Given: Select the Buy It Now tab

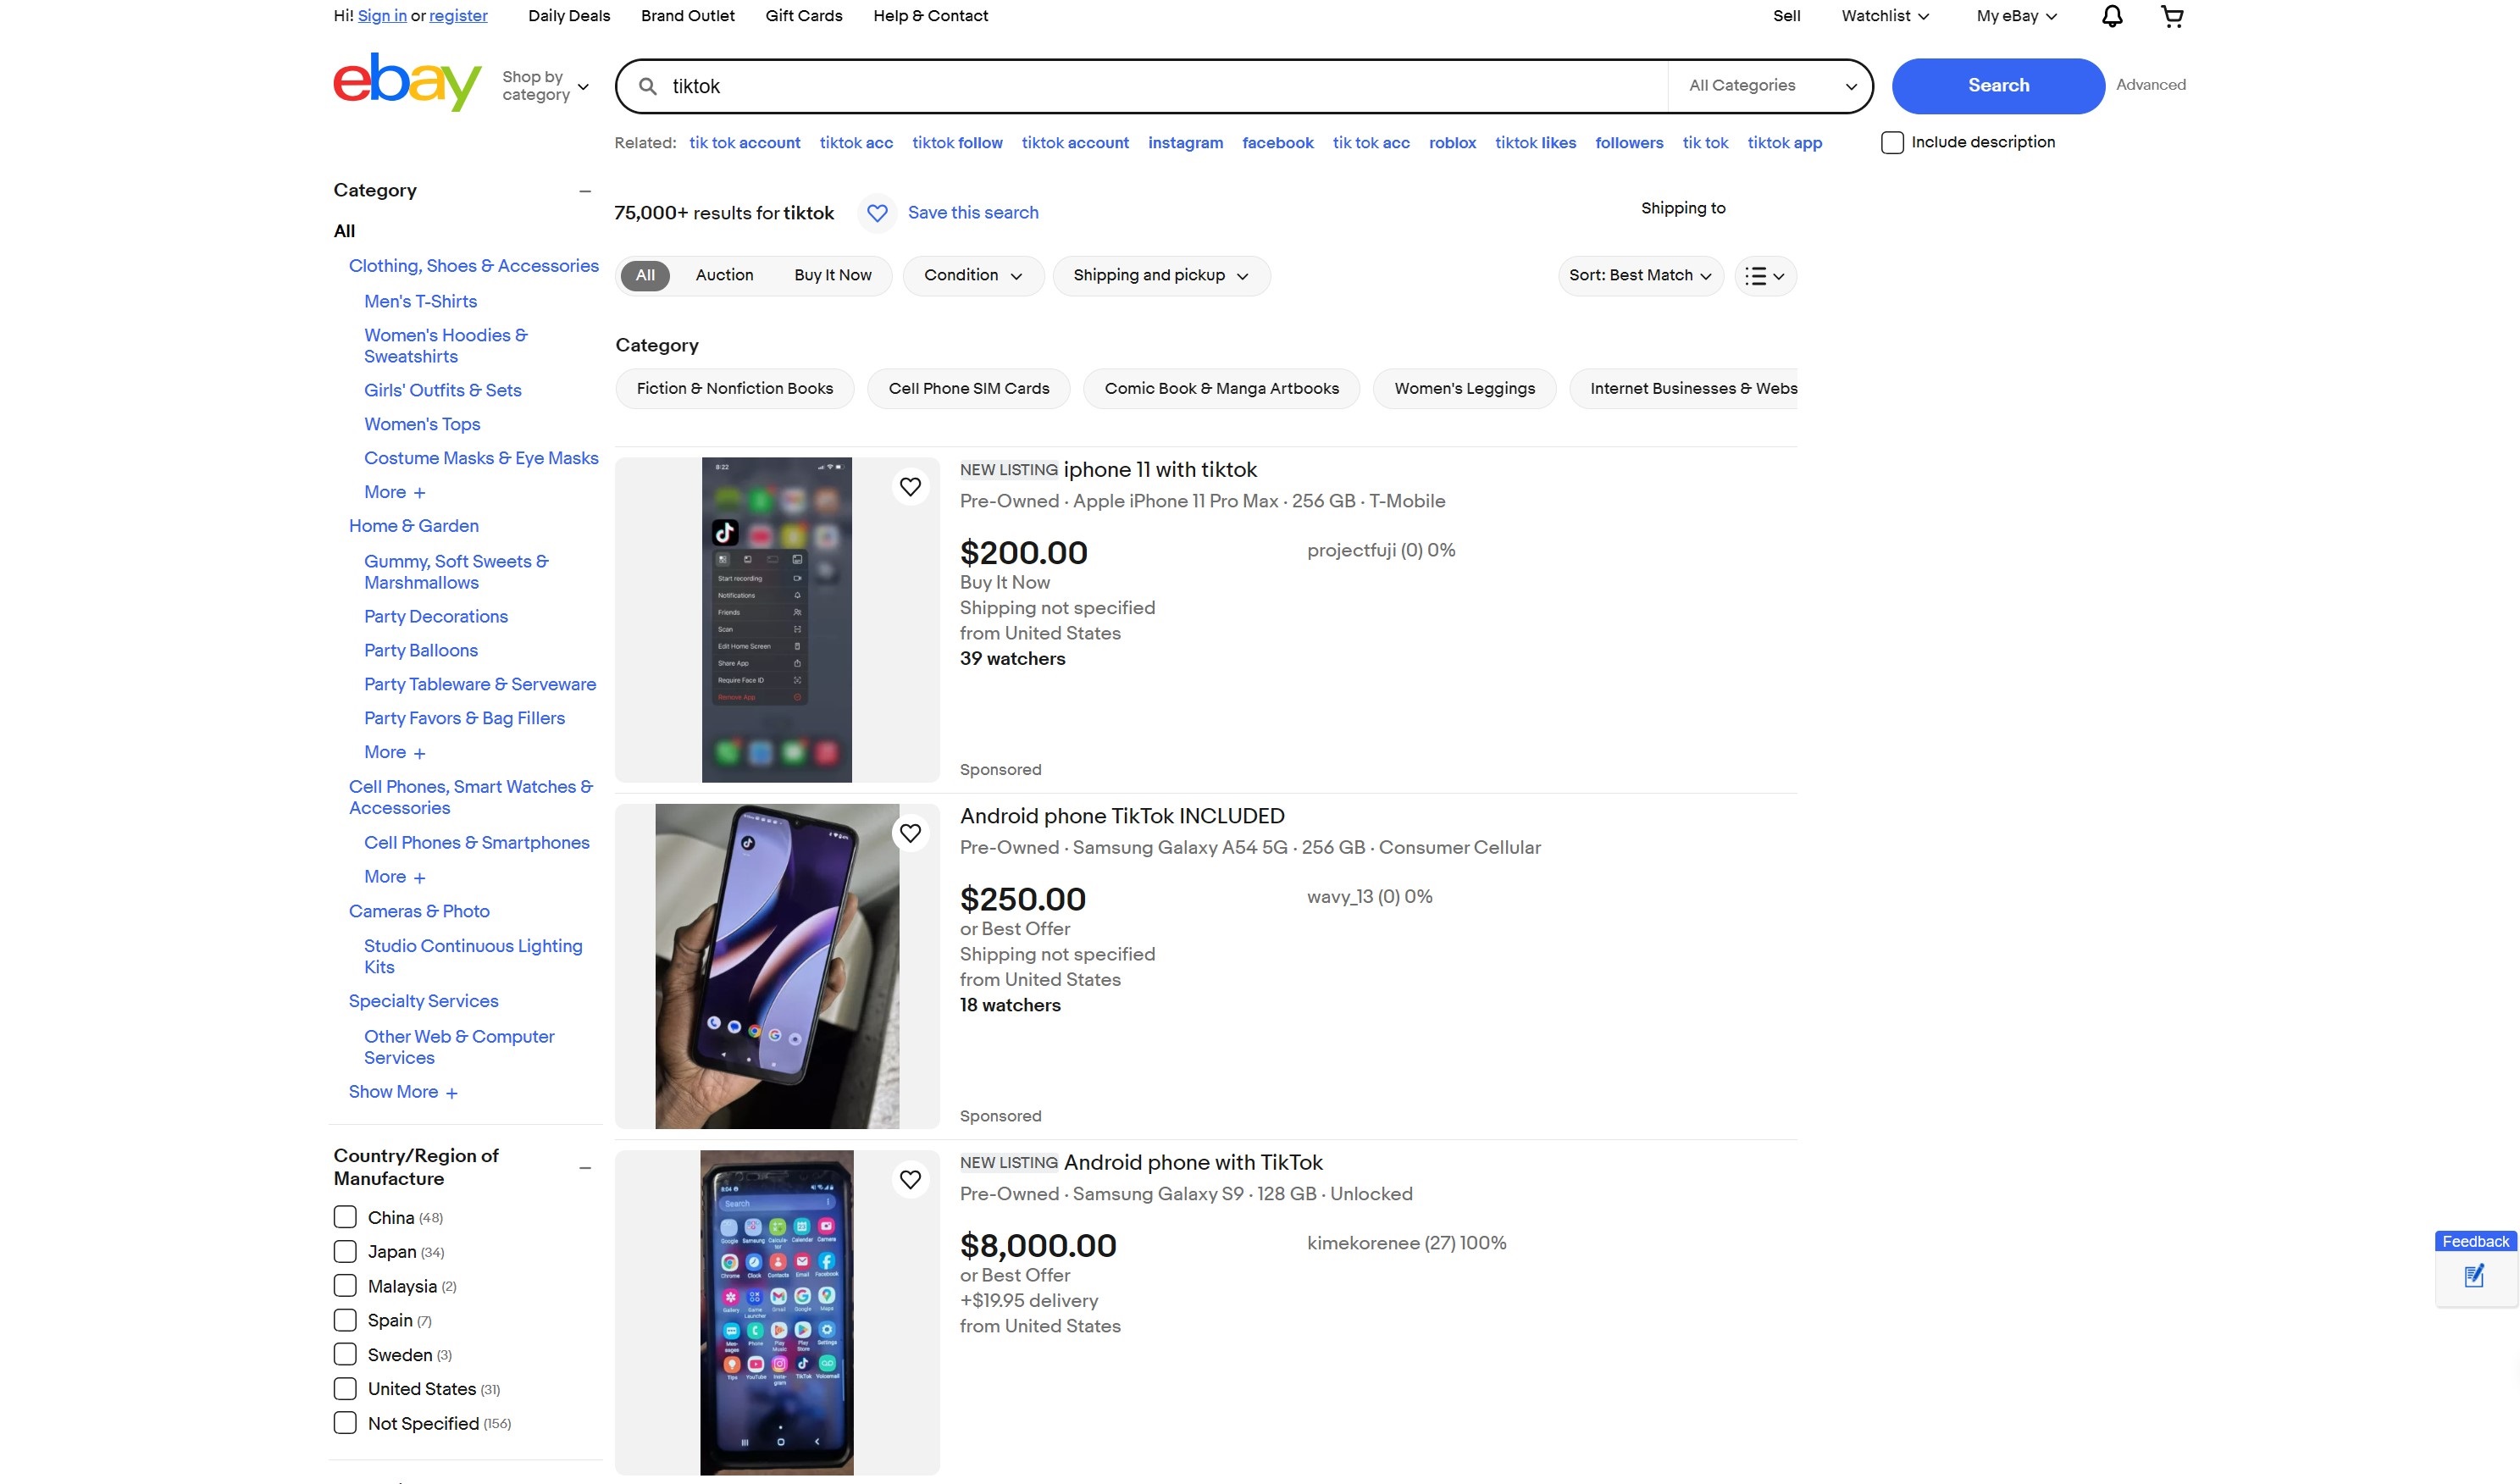Looking at the screenshot, I should pyautogui.click(x=832, y=276).
